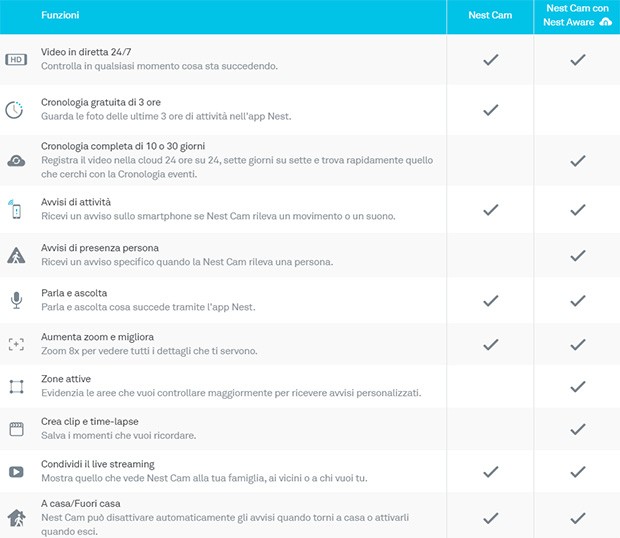Viewport: 620px width, 538px height.
Task: Click the Nest Cam checkmark for Video in diretta 24/7
Action: click(x=490, y=60)
